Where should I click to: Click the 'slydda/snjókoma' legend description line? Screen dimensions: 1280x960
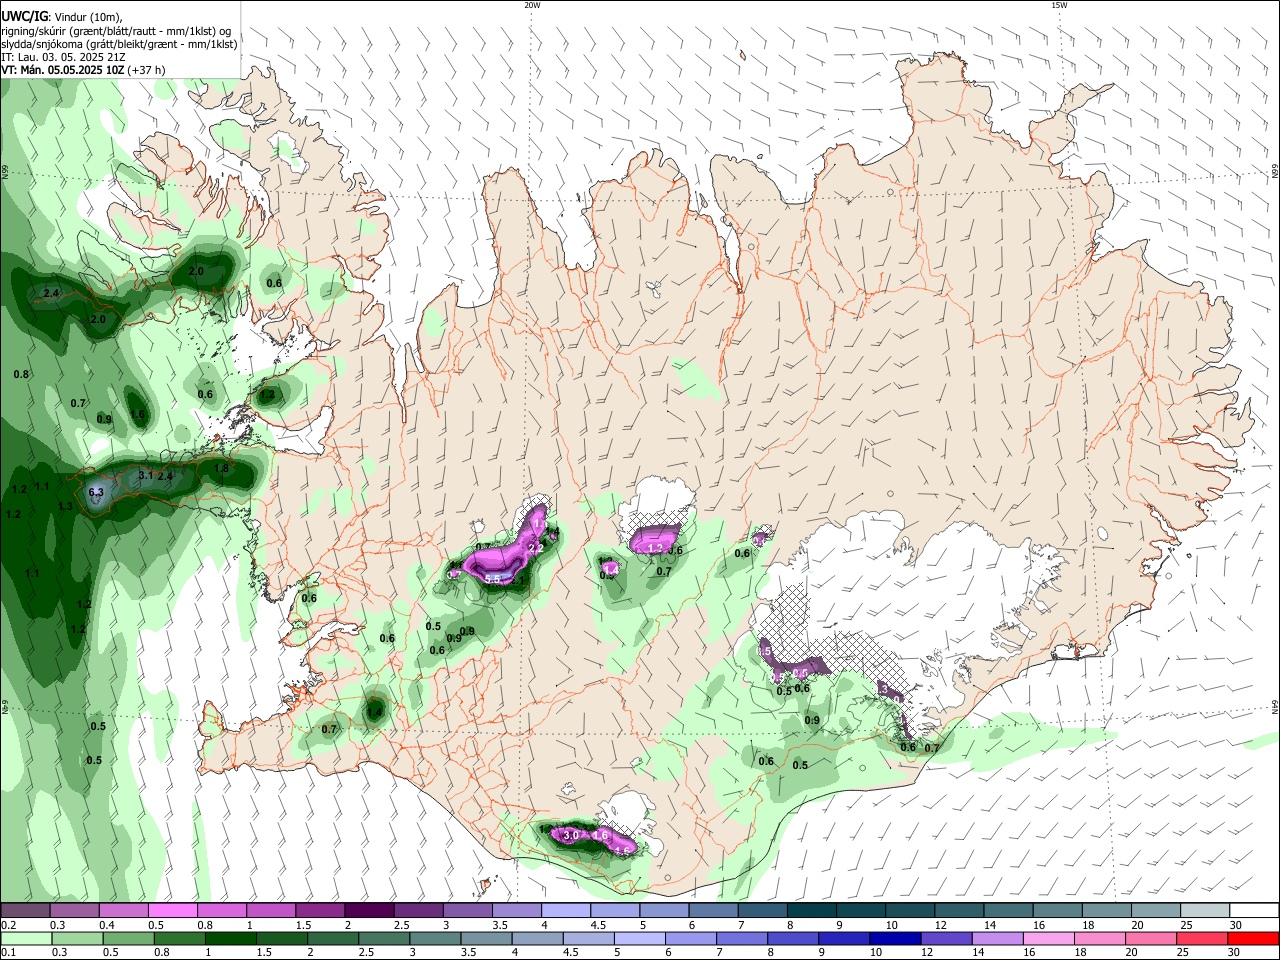coord(119,44)
